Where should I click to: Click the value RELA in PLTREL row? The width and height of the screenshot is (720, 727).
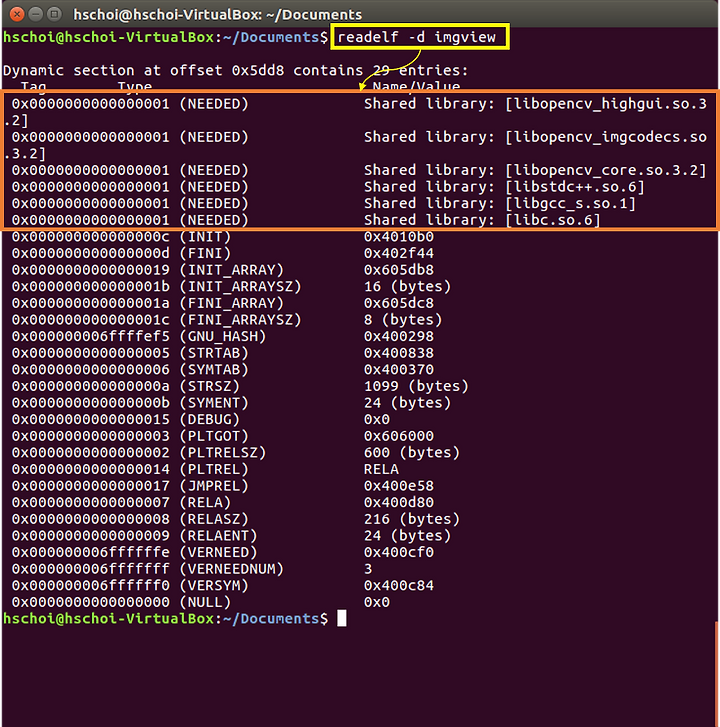click(x=381, y=470)
